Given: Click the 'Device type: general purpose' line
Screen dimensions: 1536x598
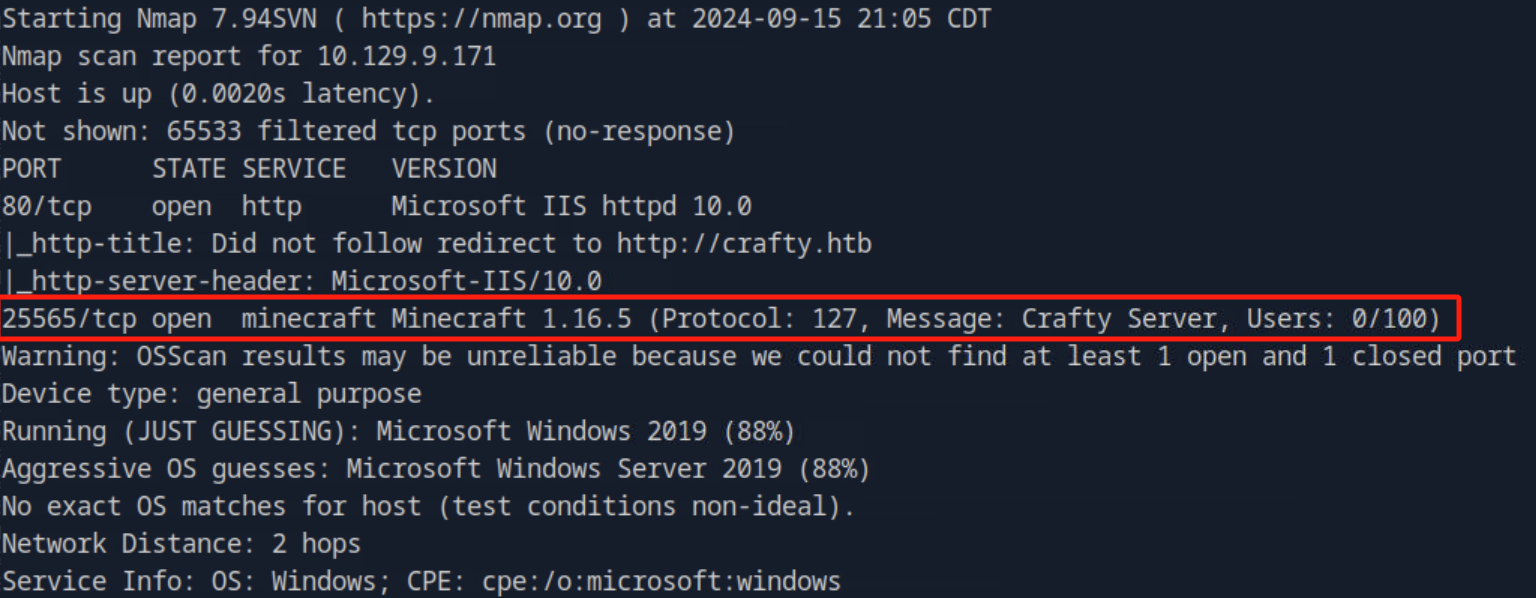Looking at the screenshot, I should pyautogui.click(x=211, y=395).
